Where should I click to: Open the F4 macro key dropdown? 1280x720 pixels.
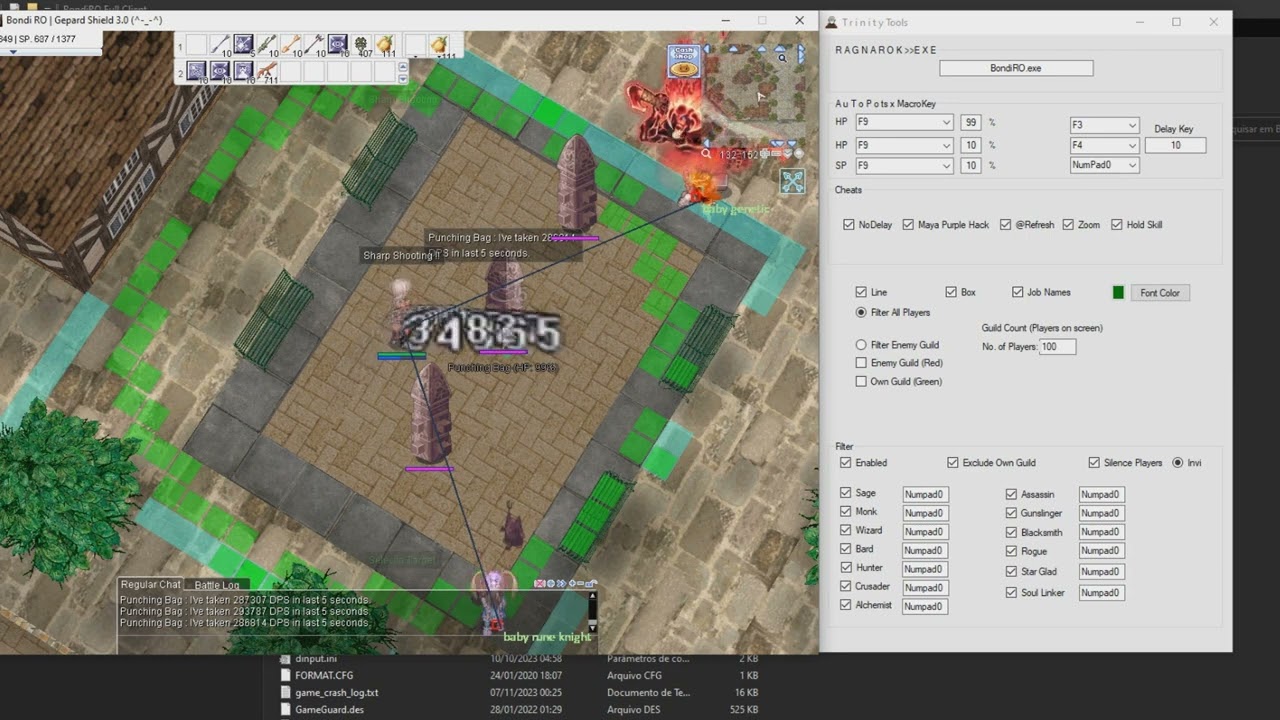[1104, 145]
